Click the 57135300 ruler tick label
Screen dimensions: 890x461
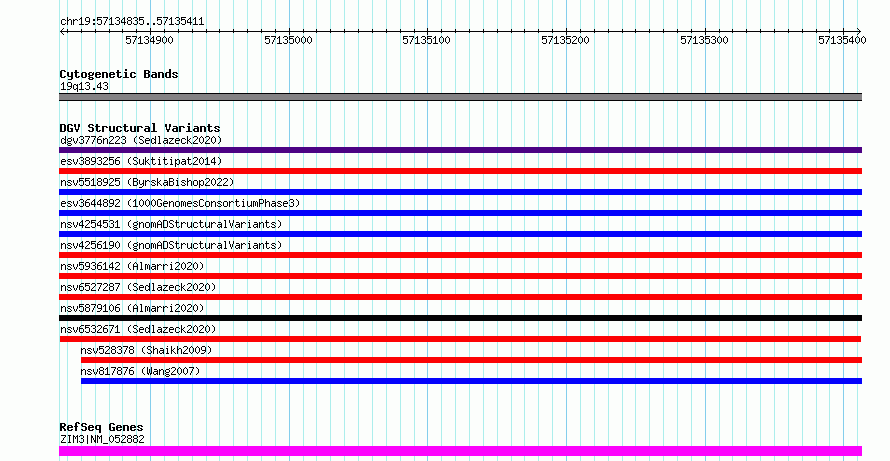(704, 40)
